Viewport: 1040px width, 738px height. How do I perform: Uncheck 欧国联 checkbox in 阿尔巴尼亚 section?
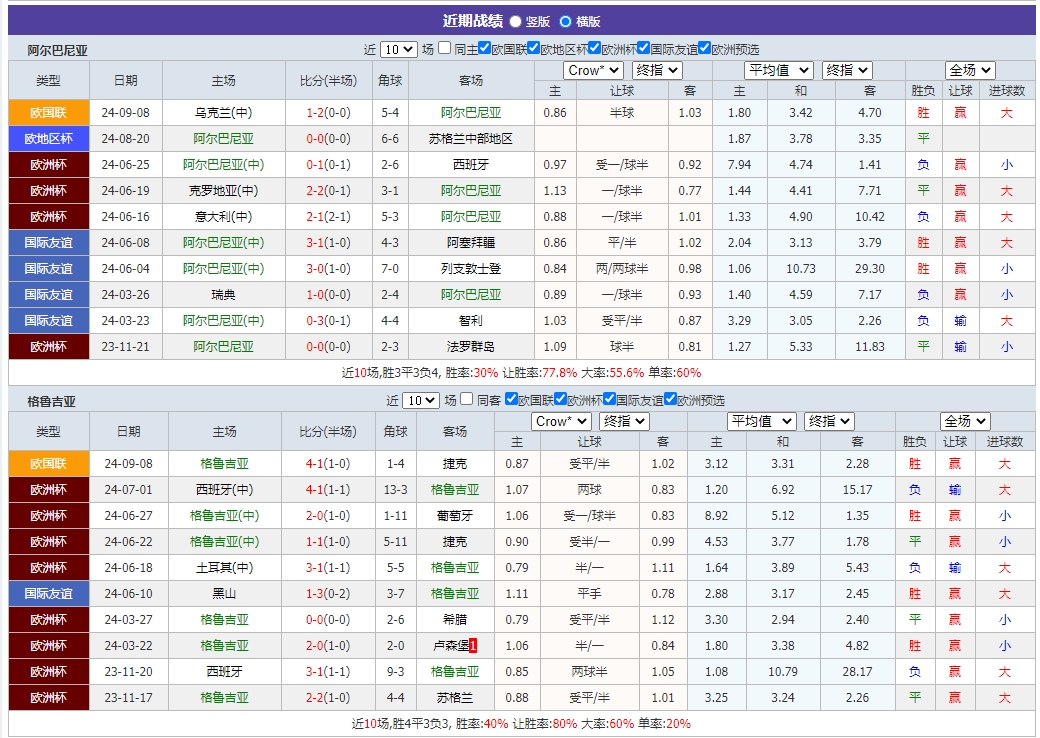coord(482,48)
